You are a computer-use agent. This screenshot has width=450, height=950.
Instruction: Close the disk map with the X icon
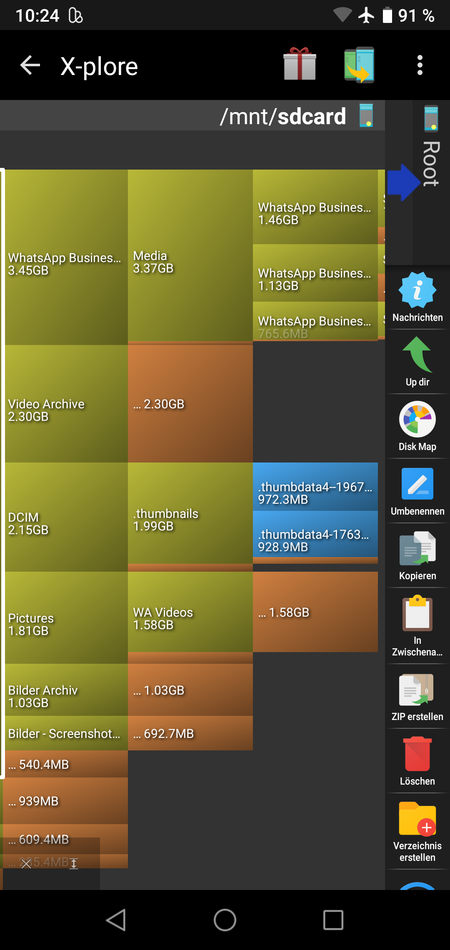pyautogui.click(x=26, y=863)
